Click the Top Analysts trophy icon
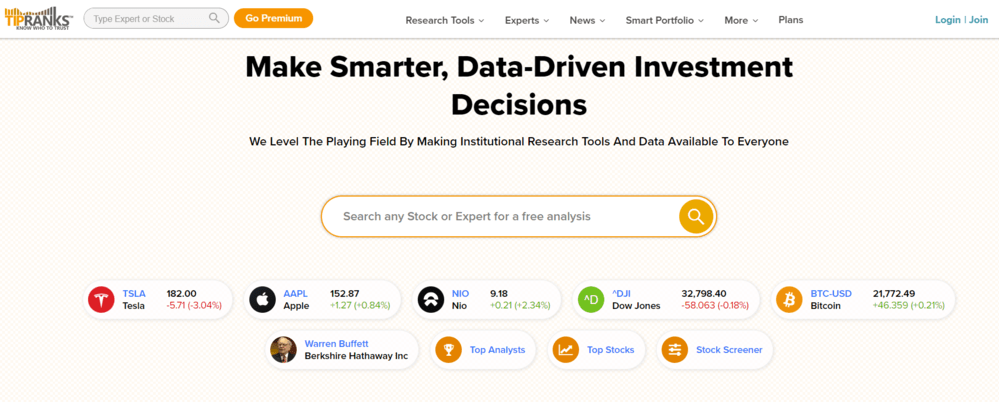999x402 pixels. click(449, 350)
